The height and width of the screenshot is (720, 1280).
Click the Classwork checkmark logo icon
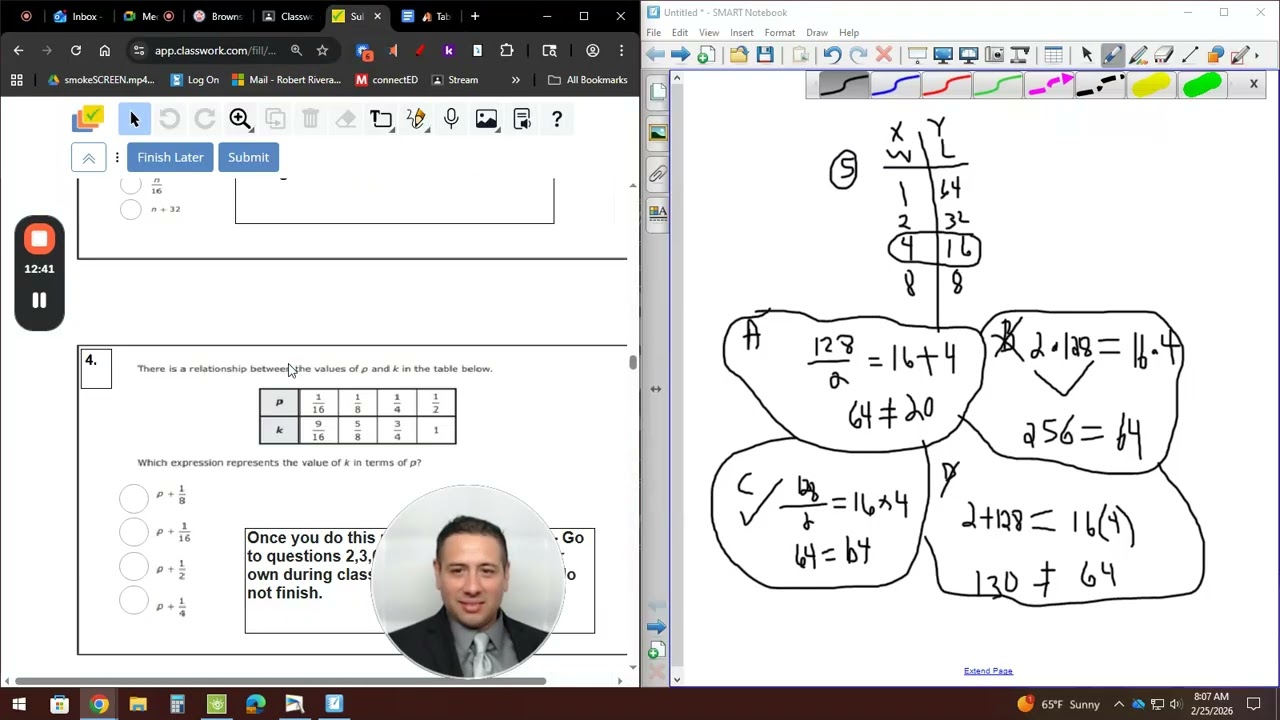pos(88,119)
